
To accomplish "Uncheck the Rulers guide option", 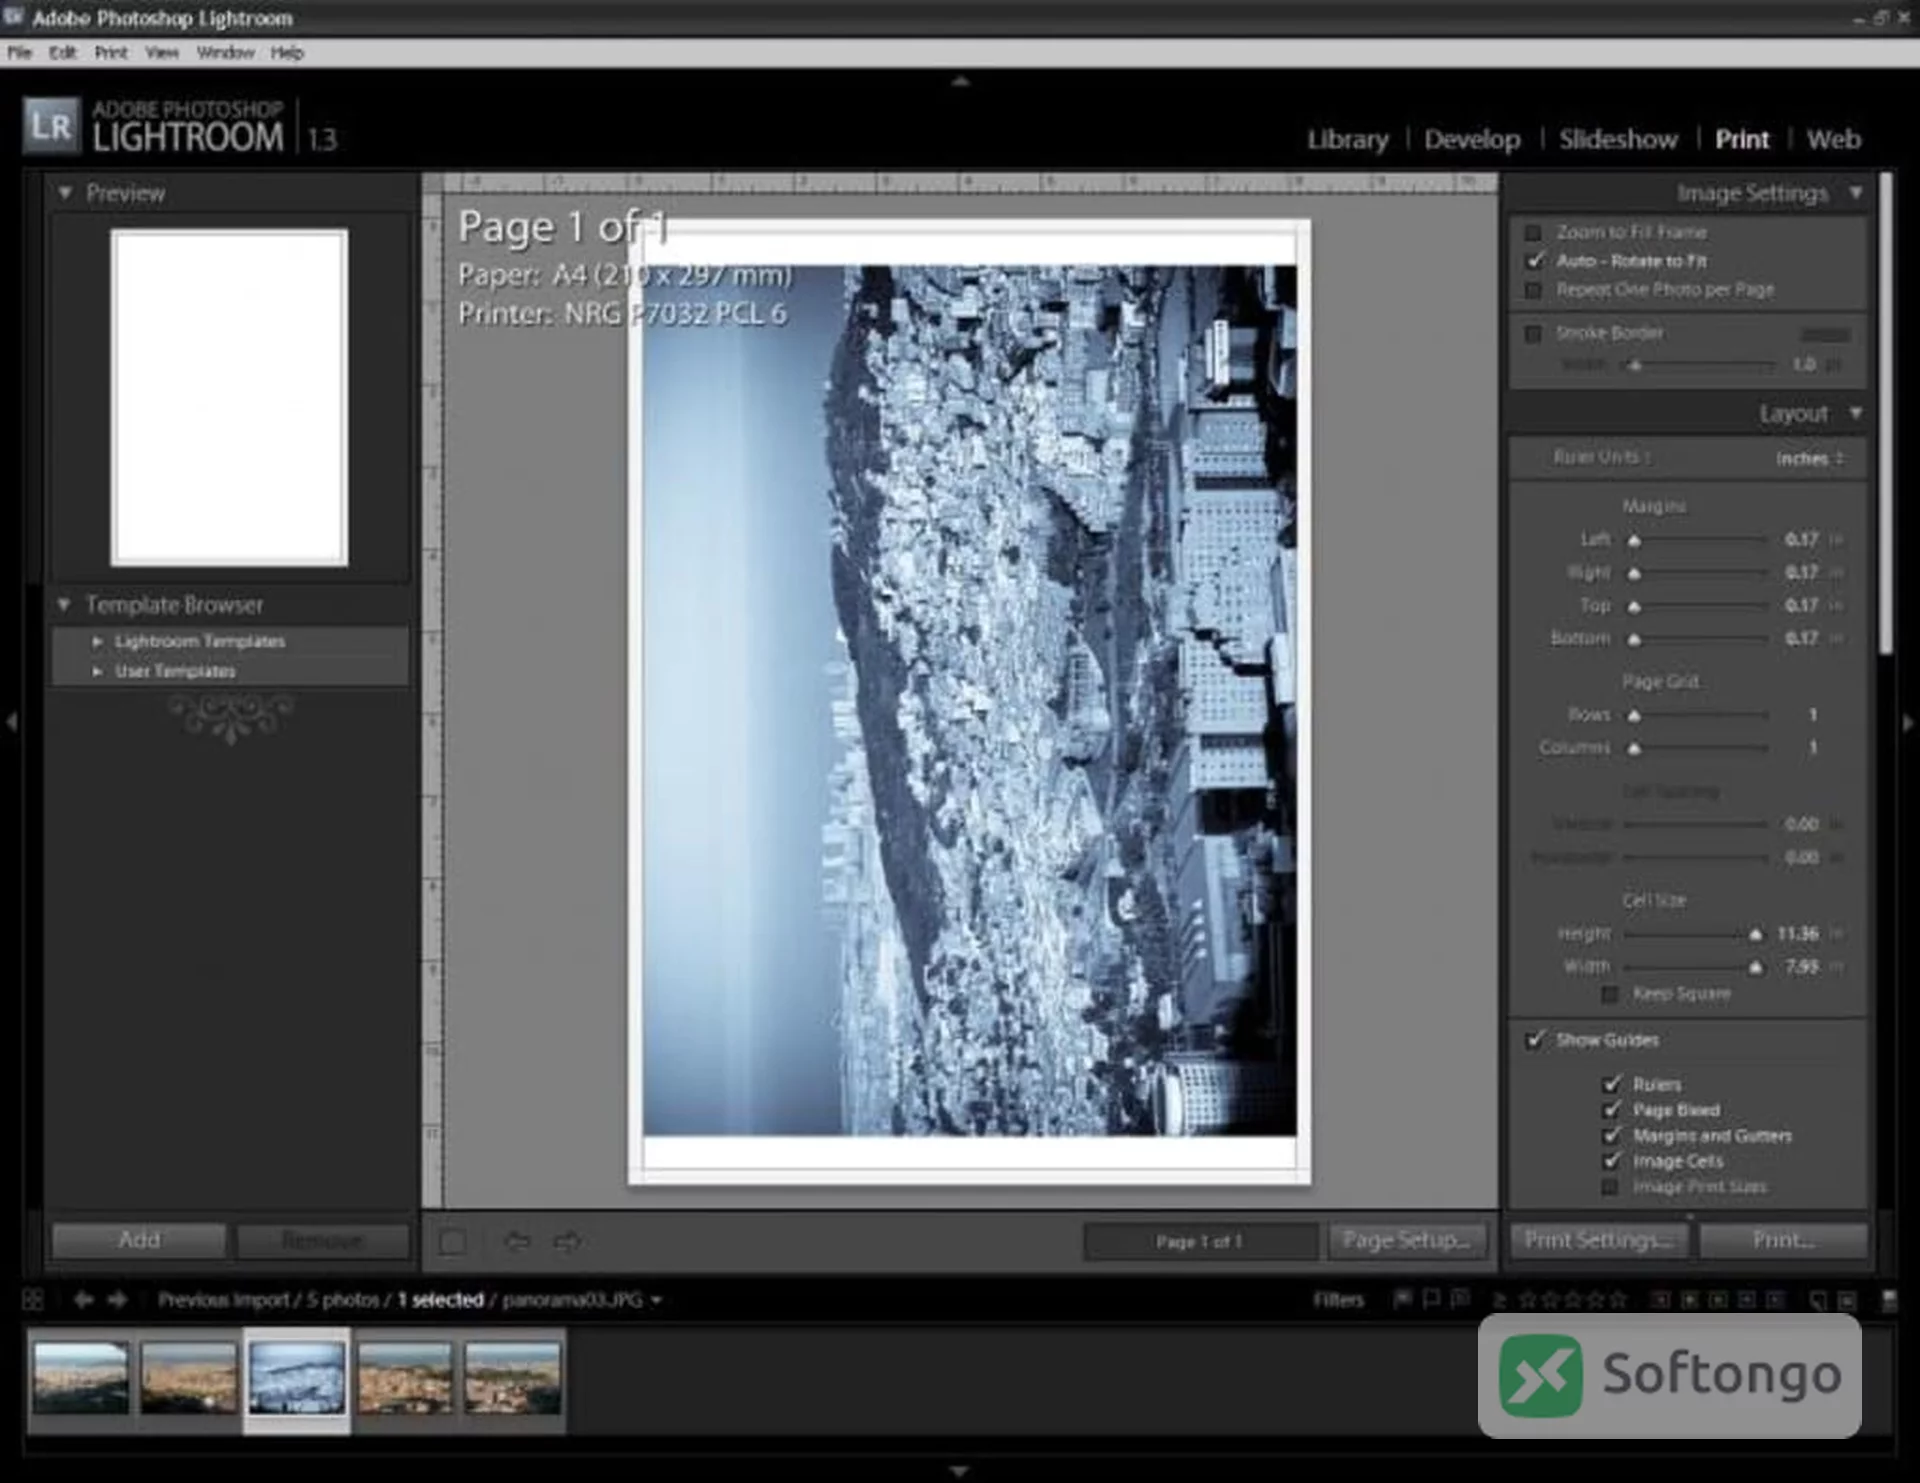I will 1612,1084.
